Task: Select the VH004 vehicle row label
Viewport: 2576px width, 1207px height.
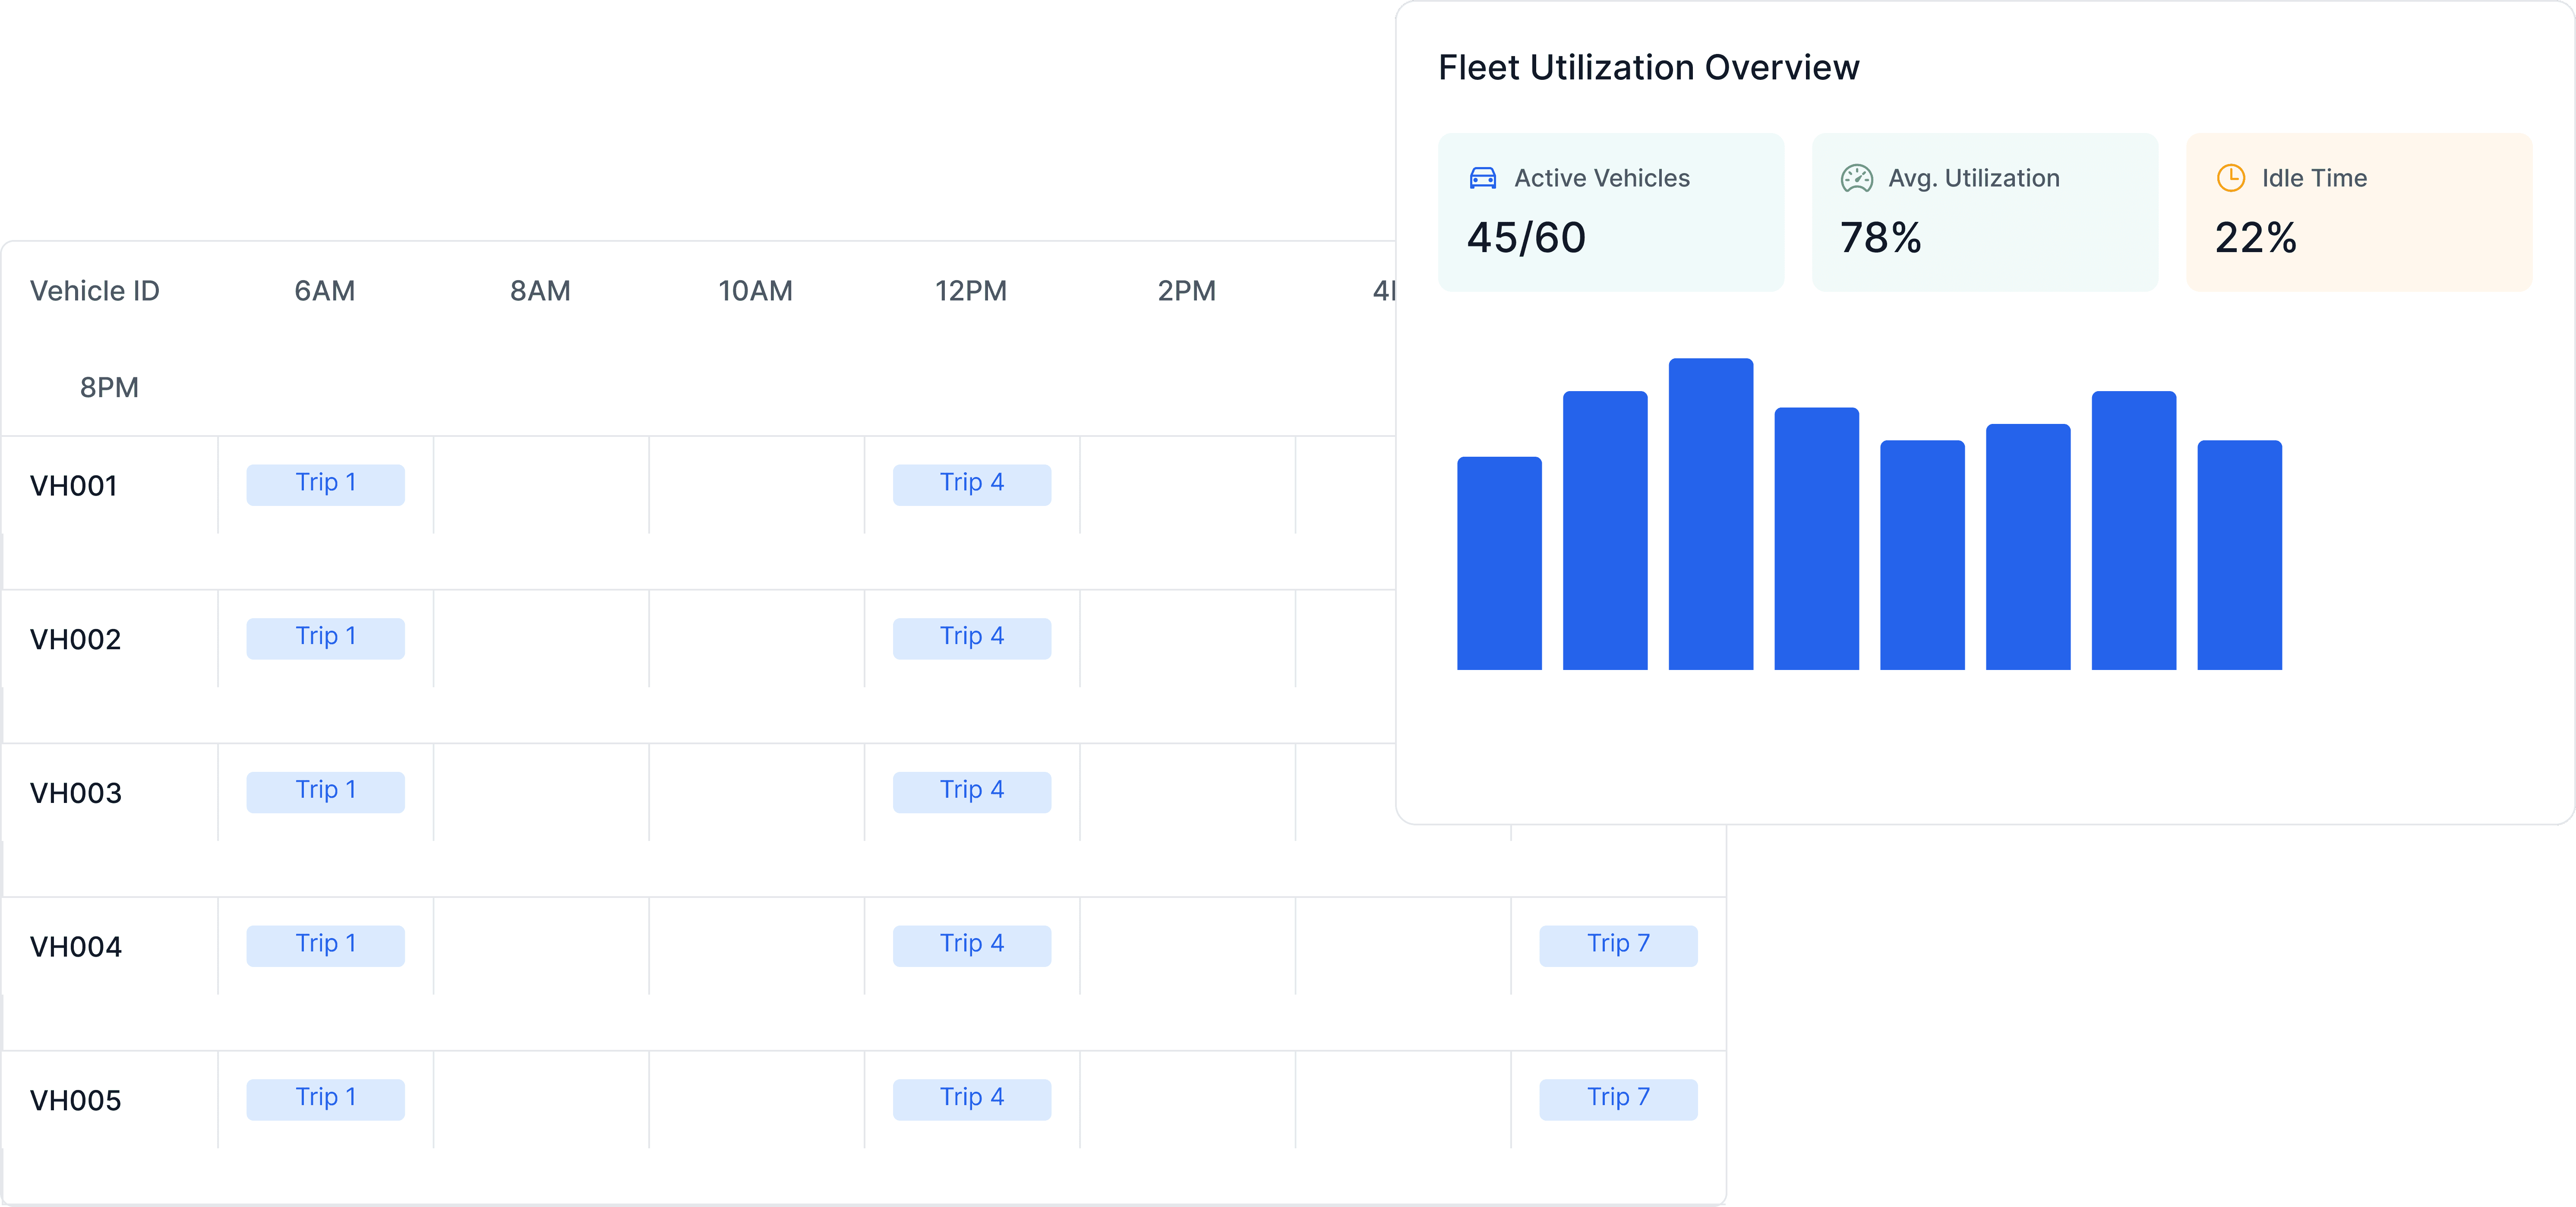Action: (76, 947)
